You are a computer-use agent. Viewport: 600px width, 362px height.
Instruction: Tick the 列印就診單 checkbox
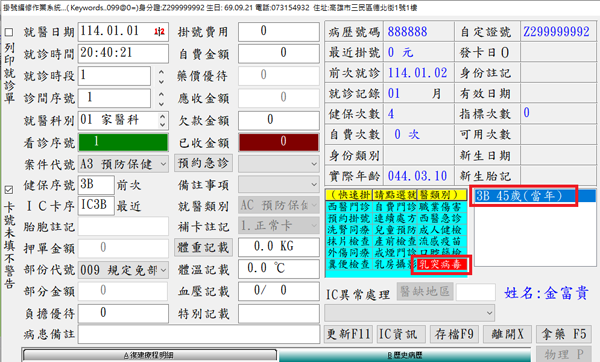pyautogui.click(x=9, y=32)
